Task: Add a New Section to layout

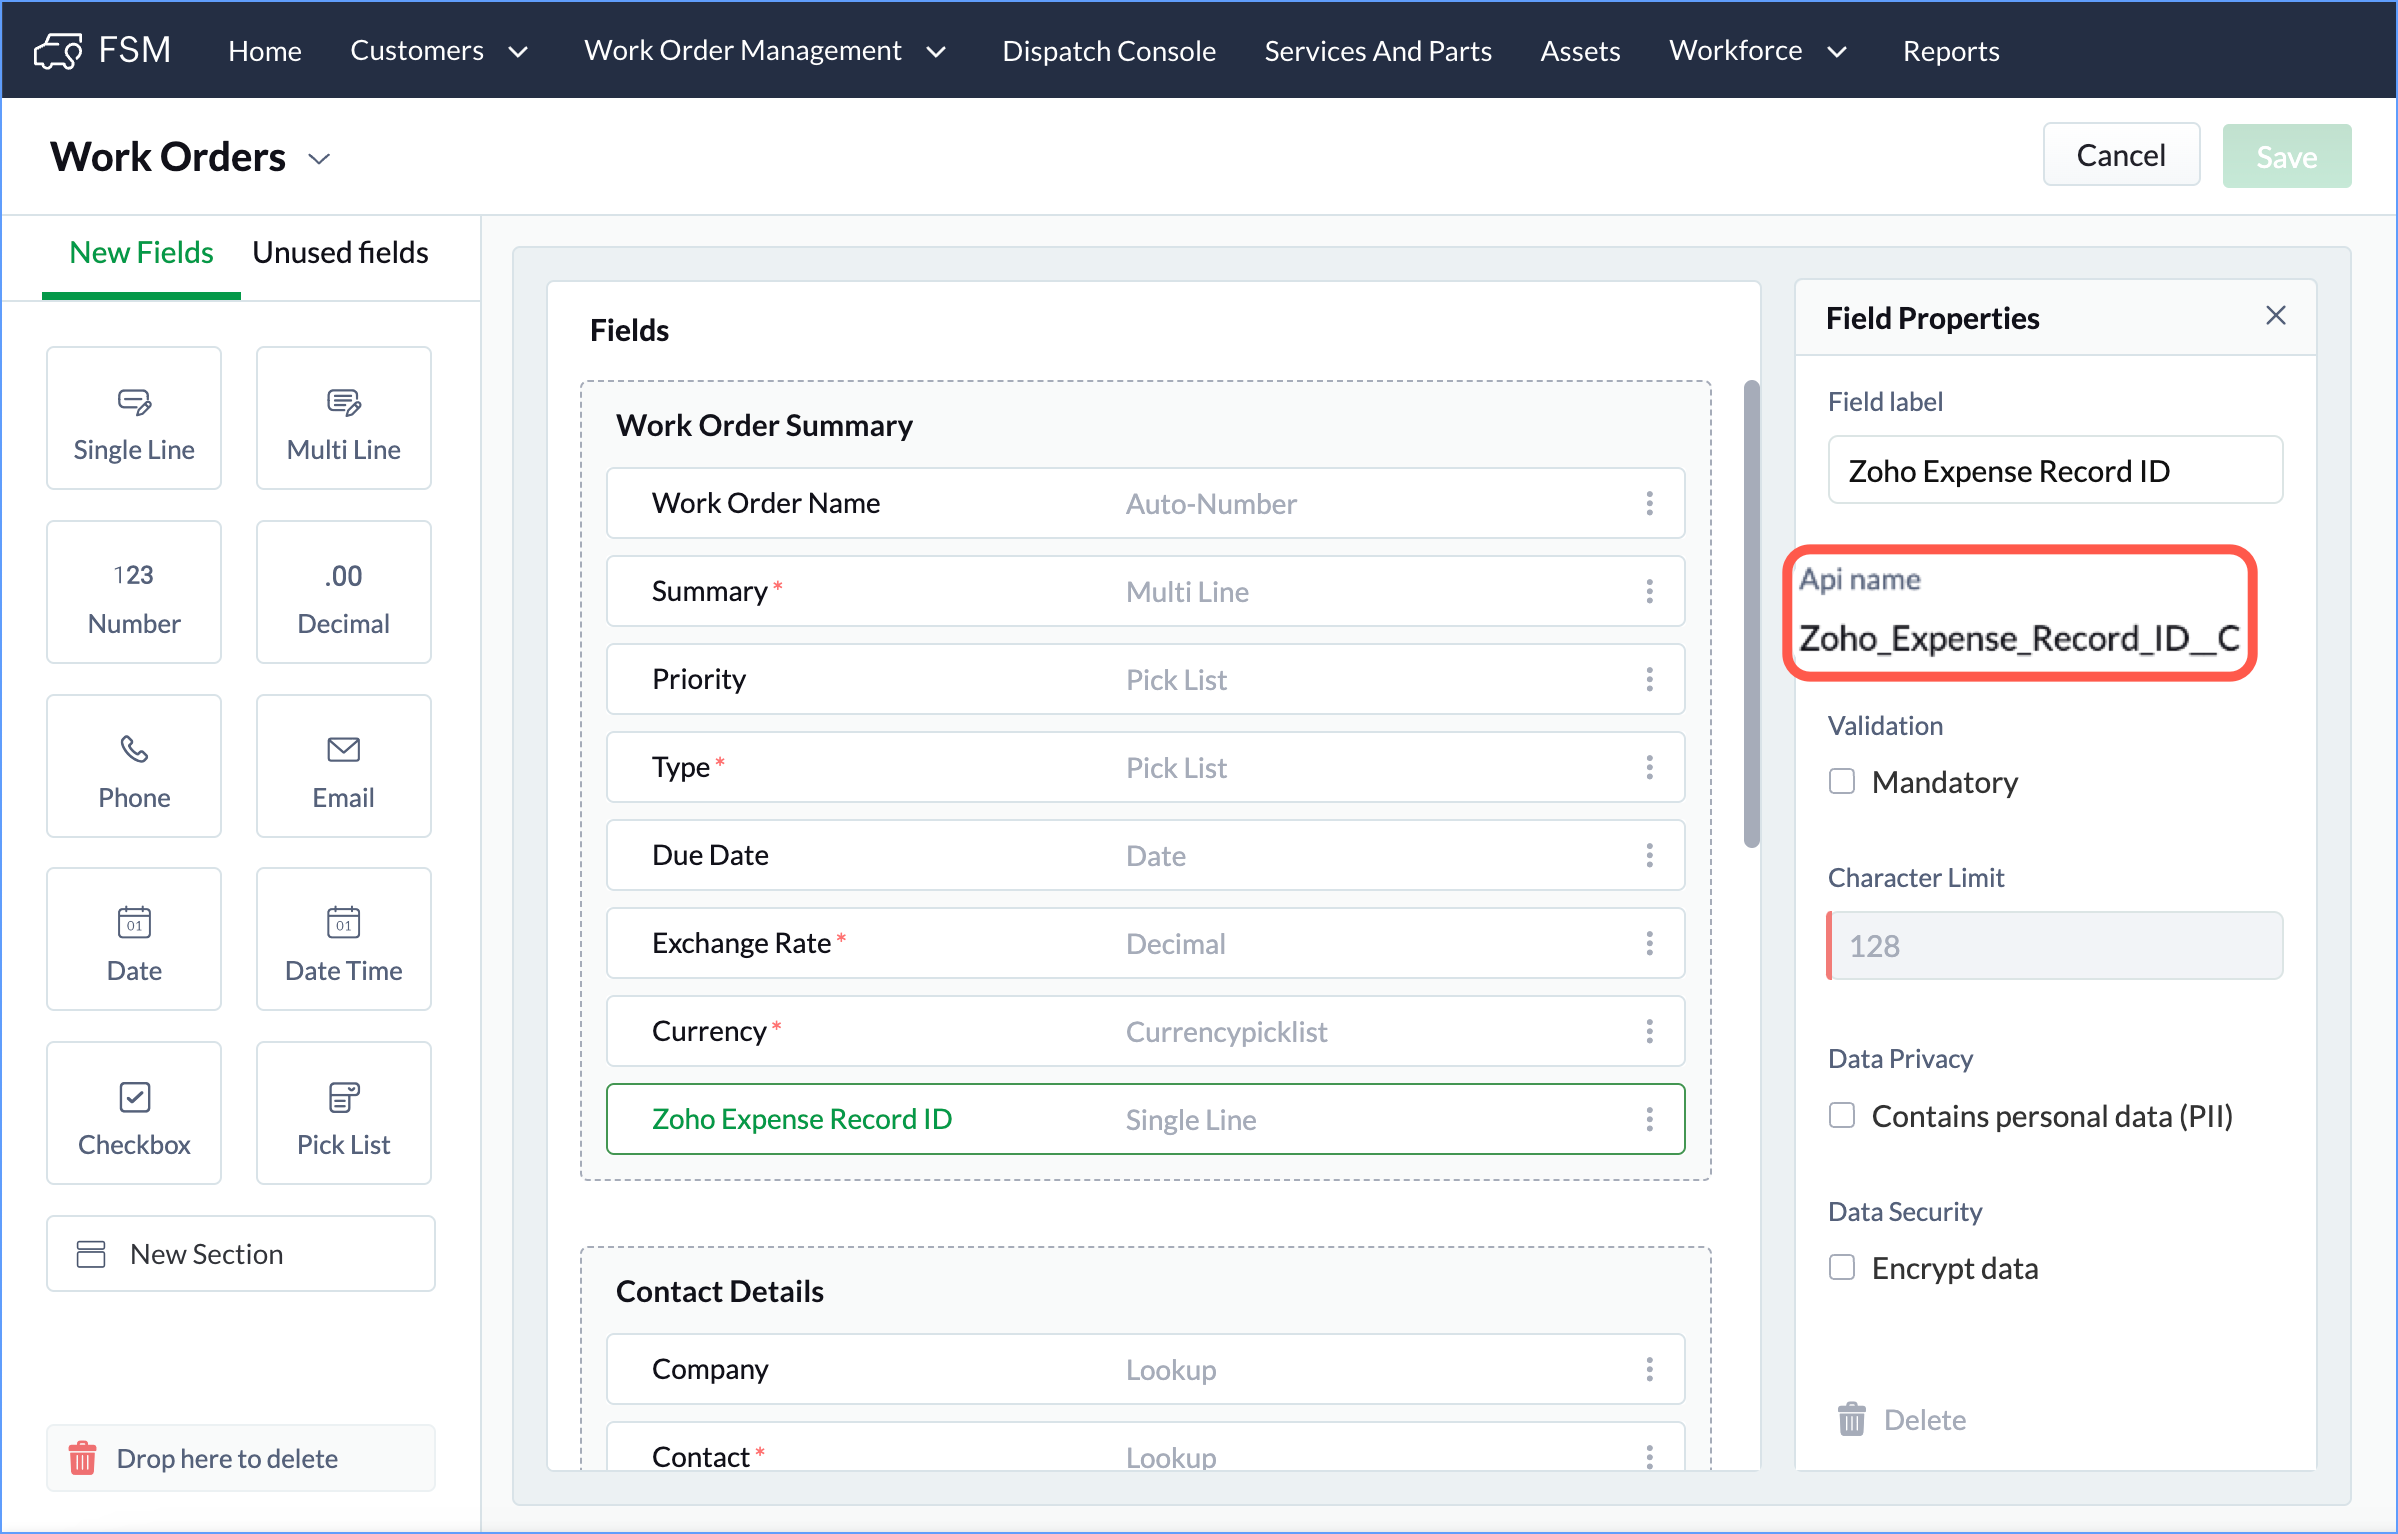Action: point(240,1254)
